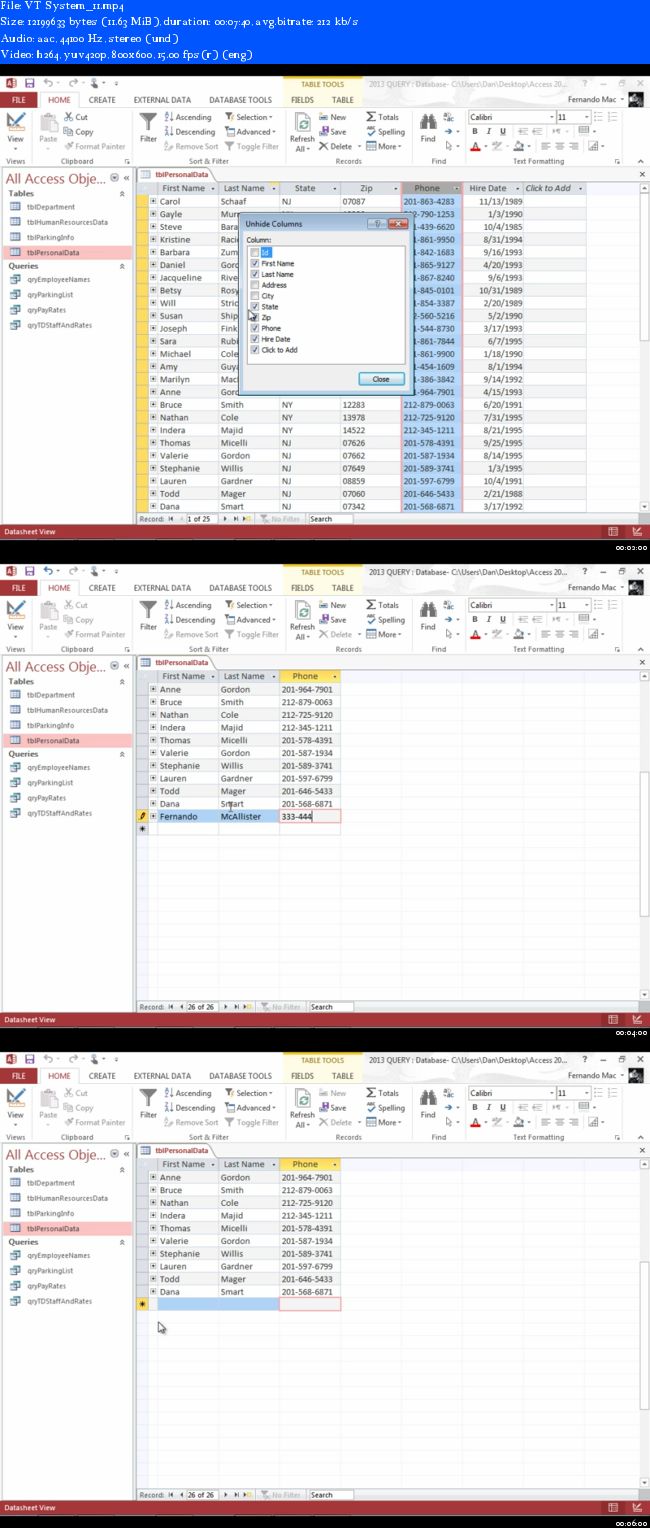
Task: Click Delete record button in the 00:06:00 frame
Action: (x=338, y=1122)
